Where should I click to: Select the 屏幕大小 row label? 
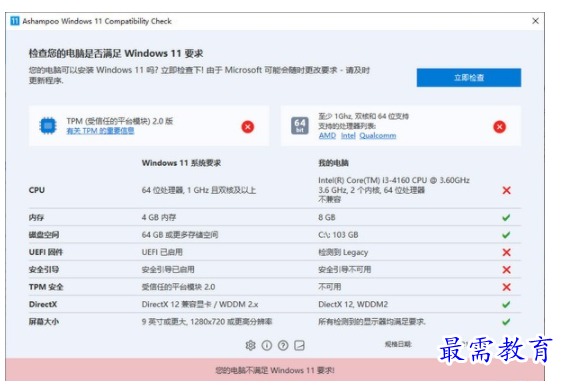point(44,322)
